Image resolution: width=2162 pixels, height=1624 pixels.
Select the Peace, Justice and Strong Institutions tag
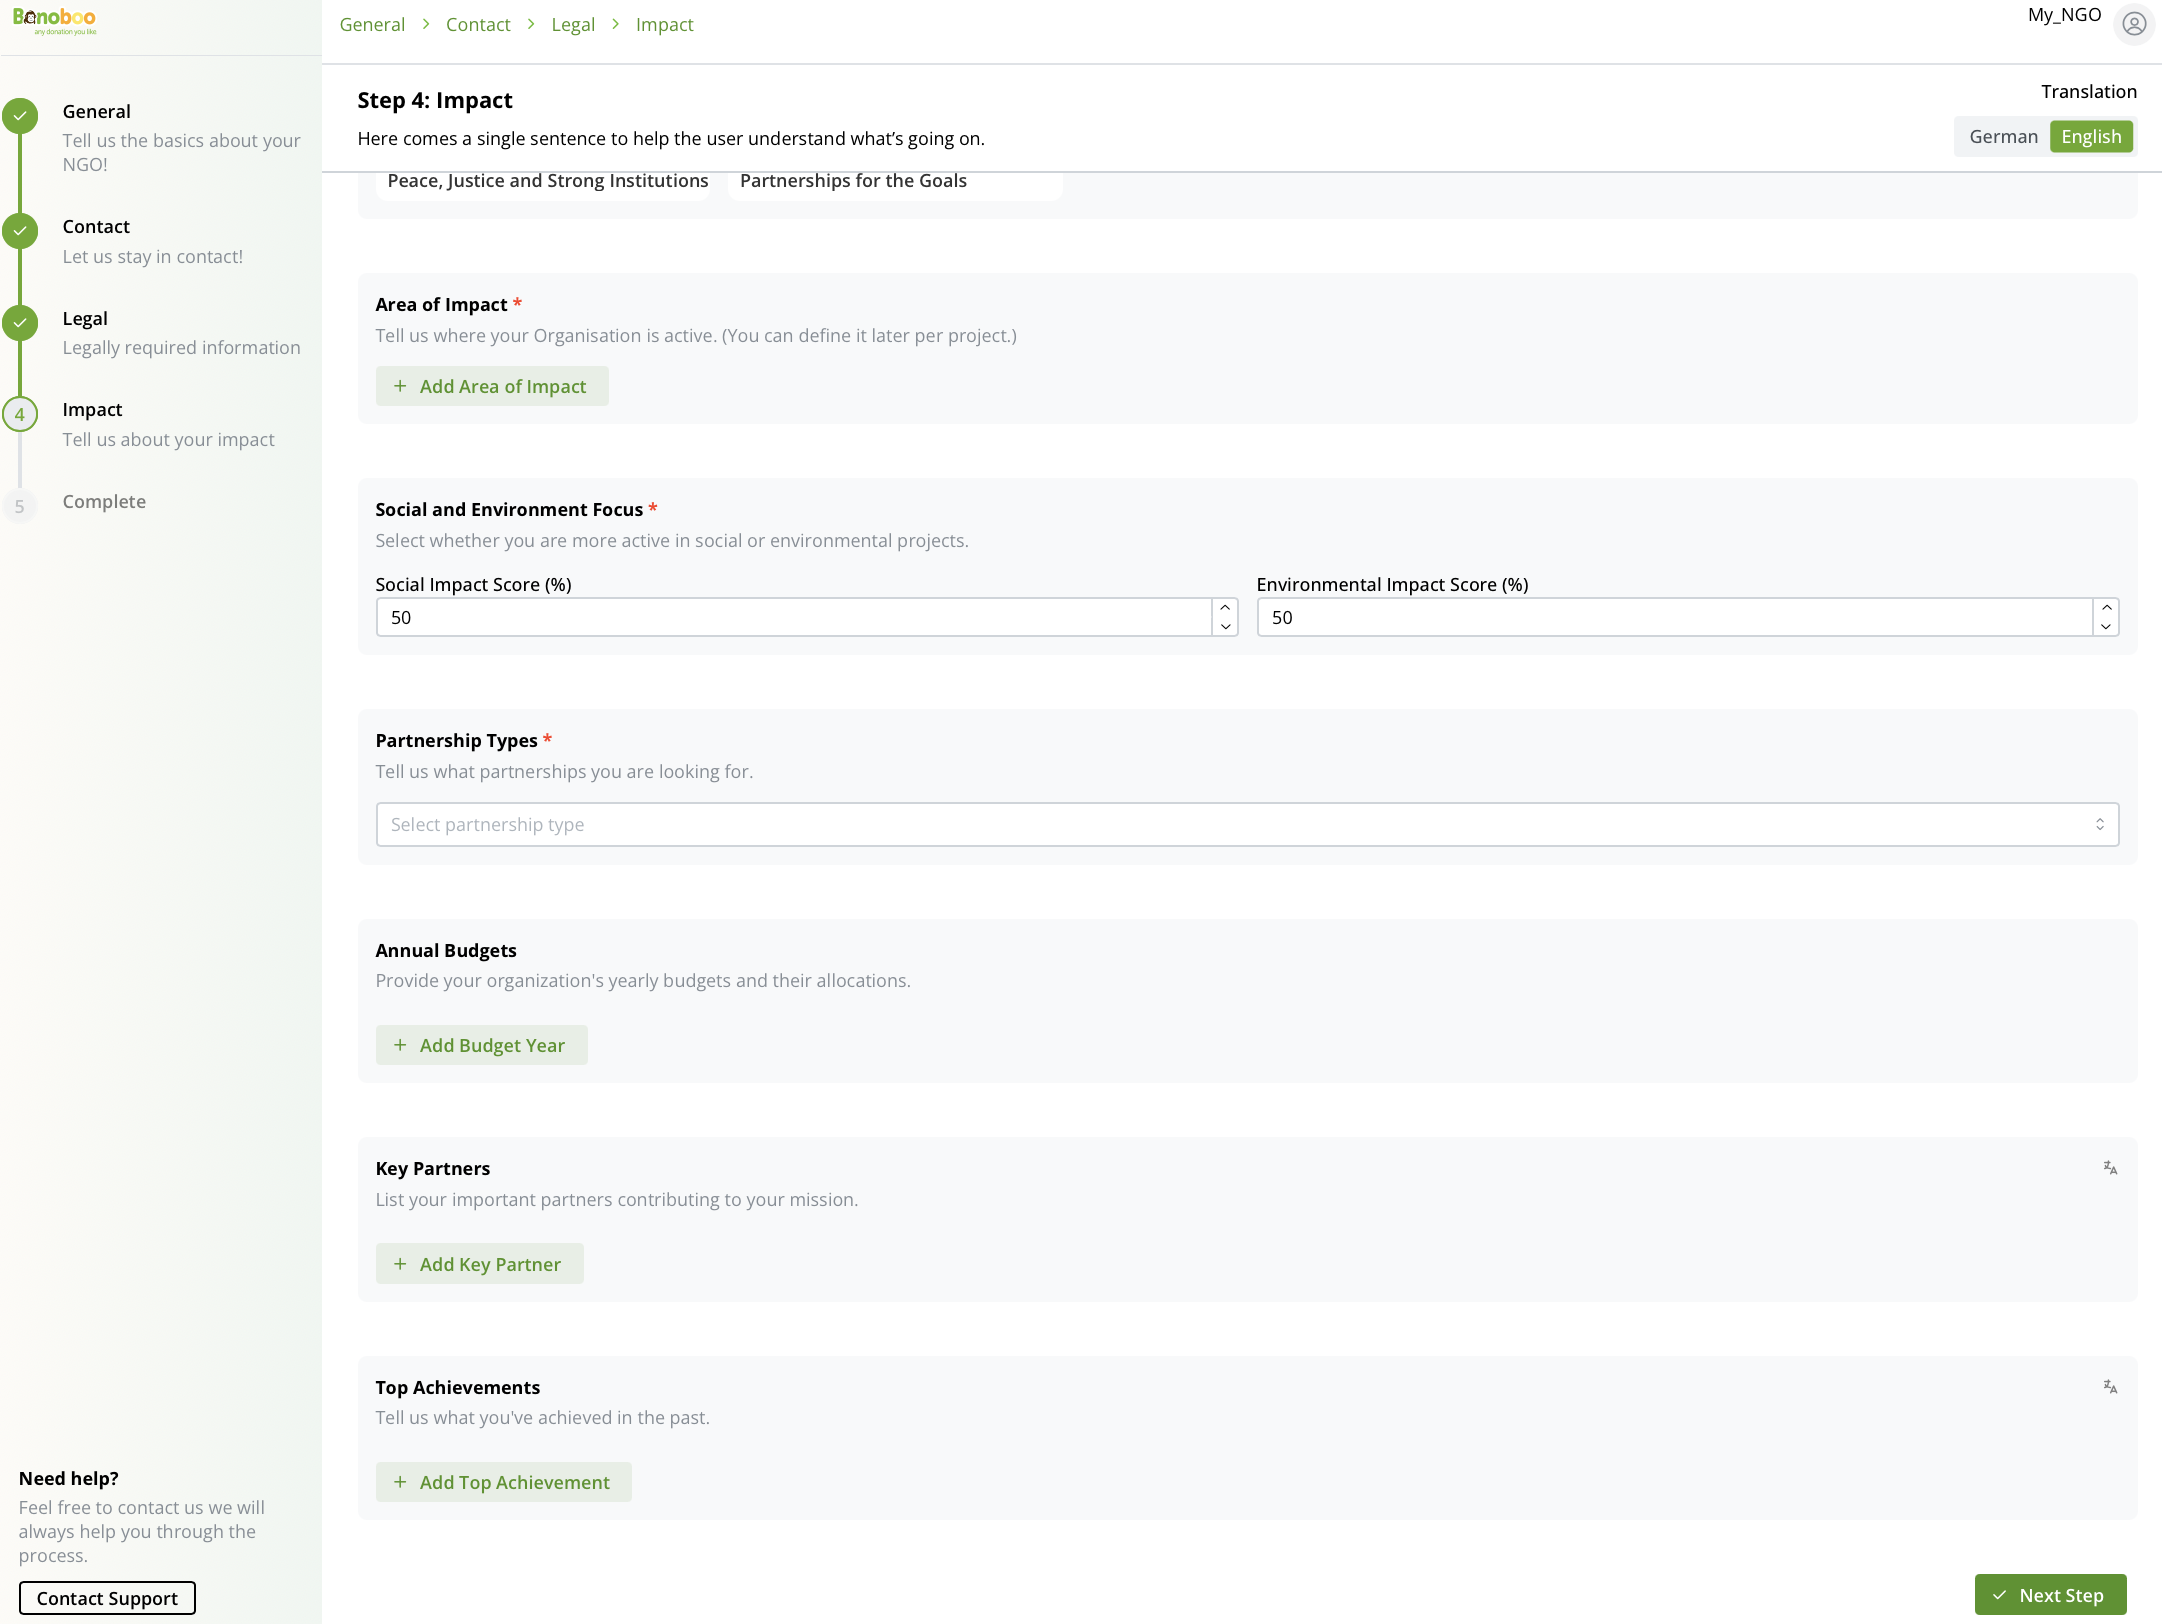click(546, 181)
